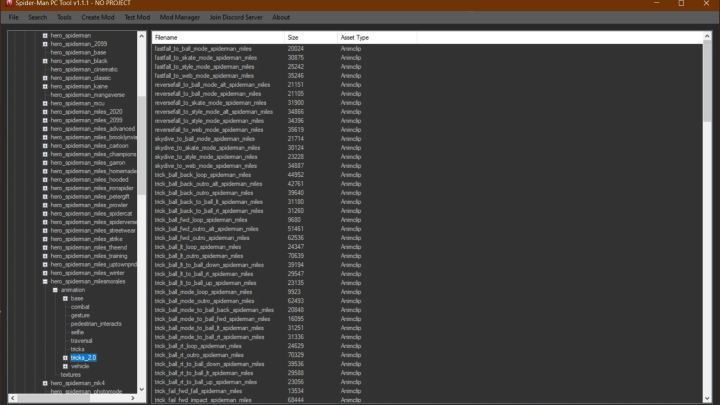Open the Tools menu
The image size is (720, 405).
click(x=64, y=17)
